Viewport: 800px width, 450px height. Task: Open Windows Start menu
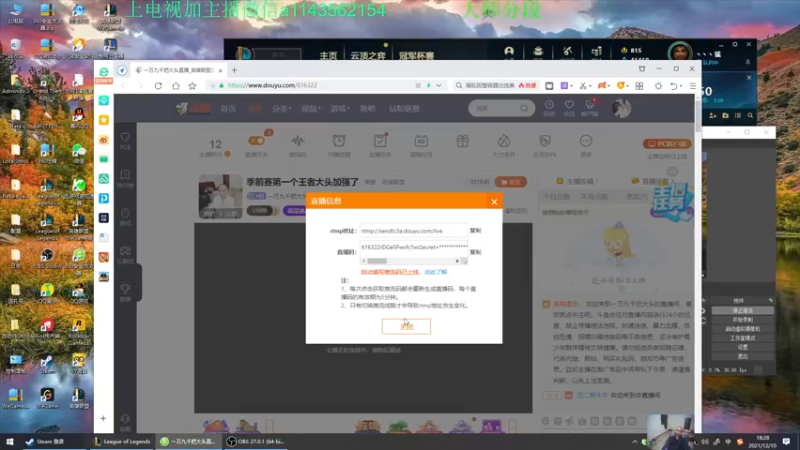point(9,441)
